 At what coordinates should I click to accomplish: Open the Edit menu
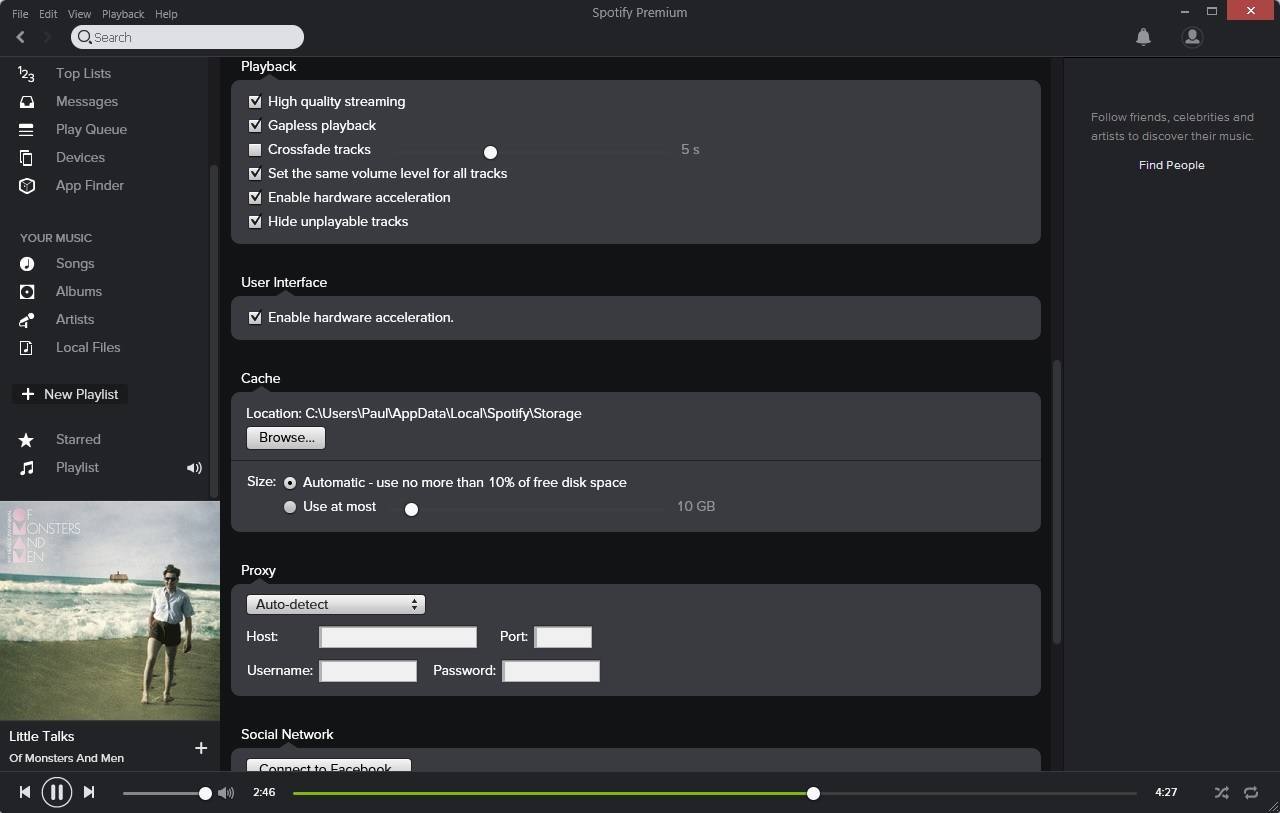(48, 14)
